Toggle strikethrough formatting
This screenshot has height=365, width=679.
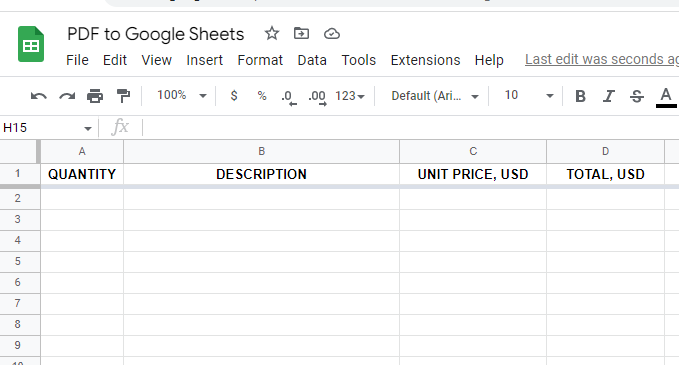(637, 96)
